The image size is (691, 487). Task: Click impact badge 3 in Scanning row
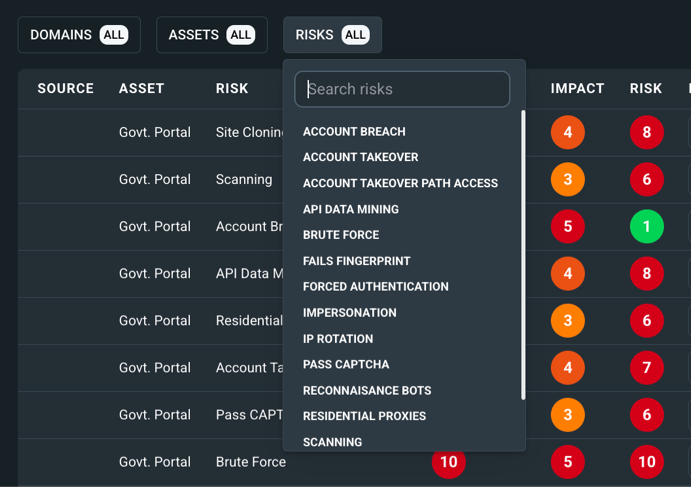[568, 179]
